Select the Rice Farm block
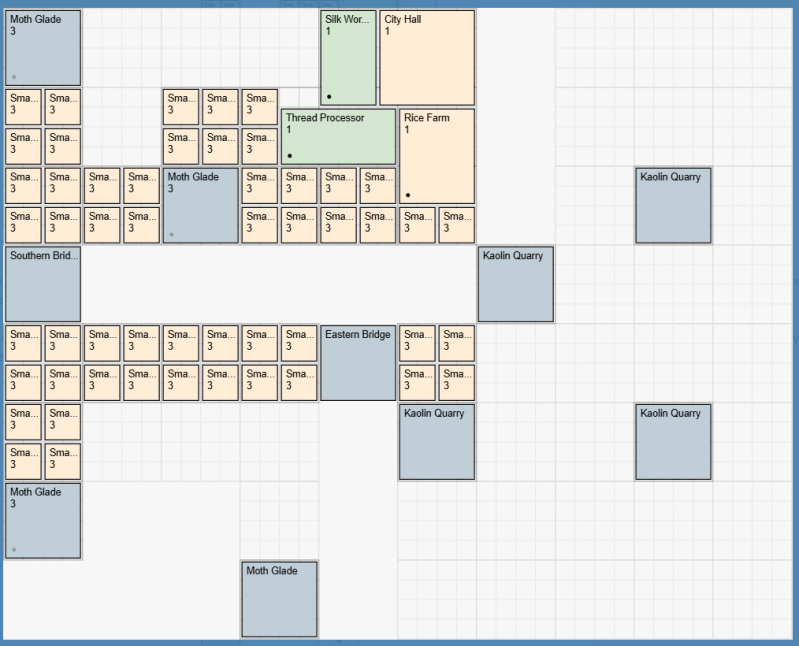This screenshot has width=799, height=646. click(437, 156)
